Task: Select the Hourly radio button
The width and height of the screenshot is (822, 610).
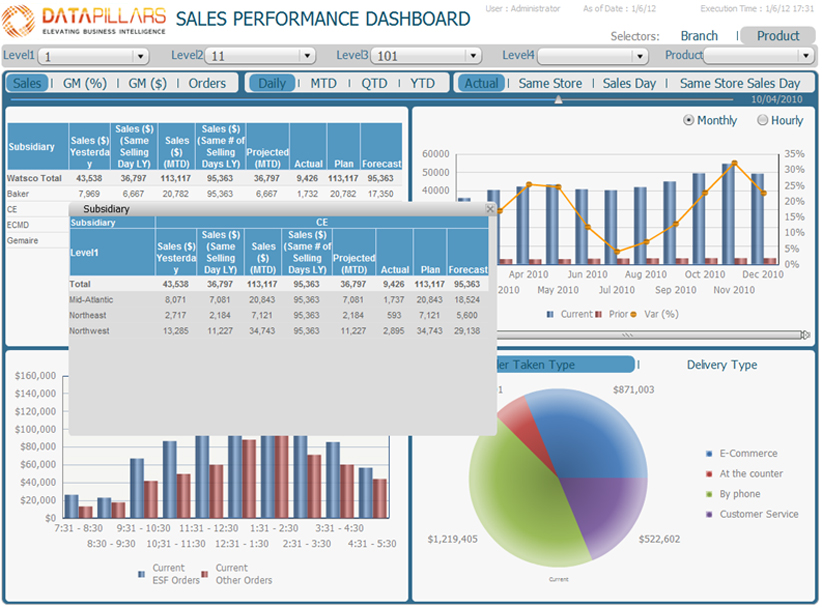Action: point(763,120)
